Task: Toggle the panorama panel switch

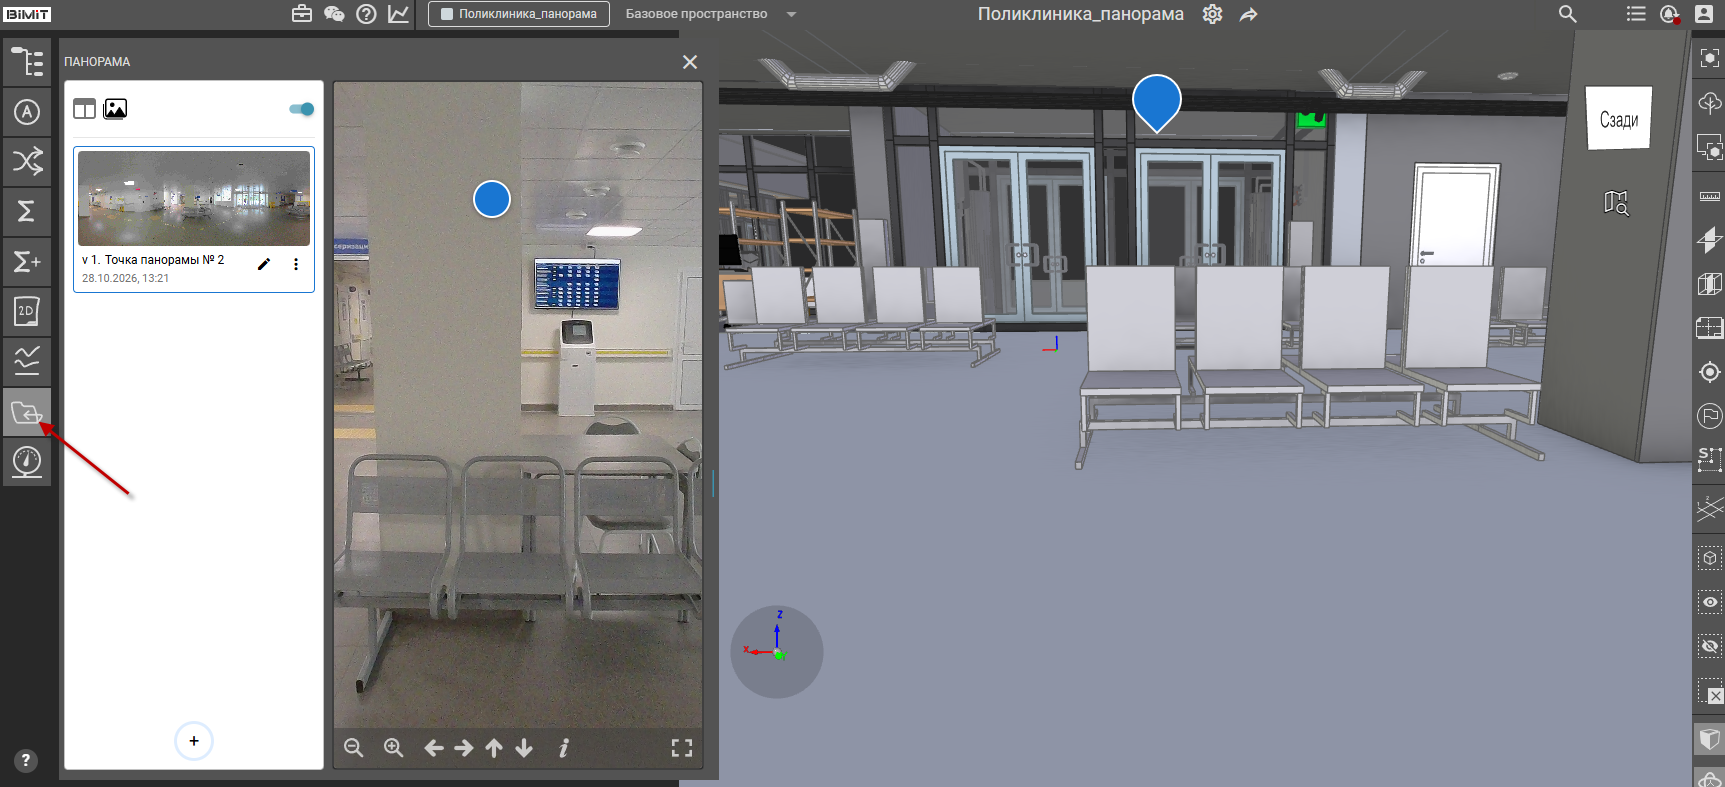Action: click(302, 109)
